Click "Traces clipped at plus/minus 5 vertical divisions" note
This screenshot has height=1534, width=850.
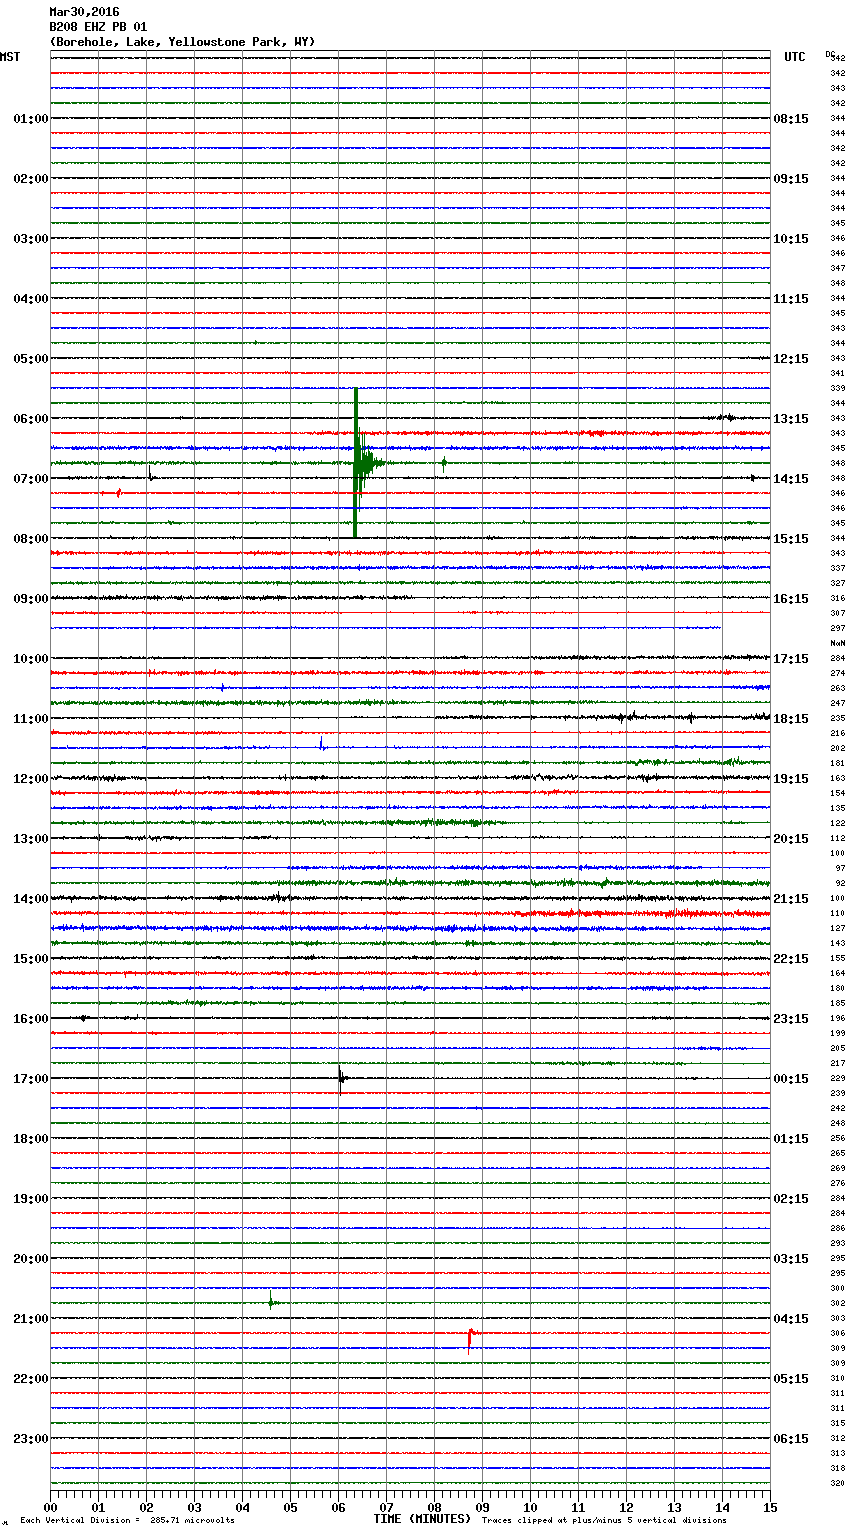604,1521
